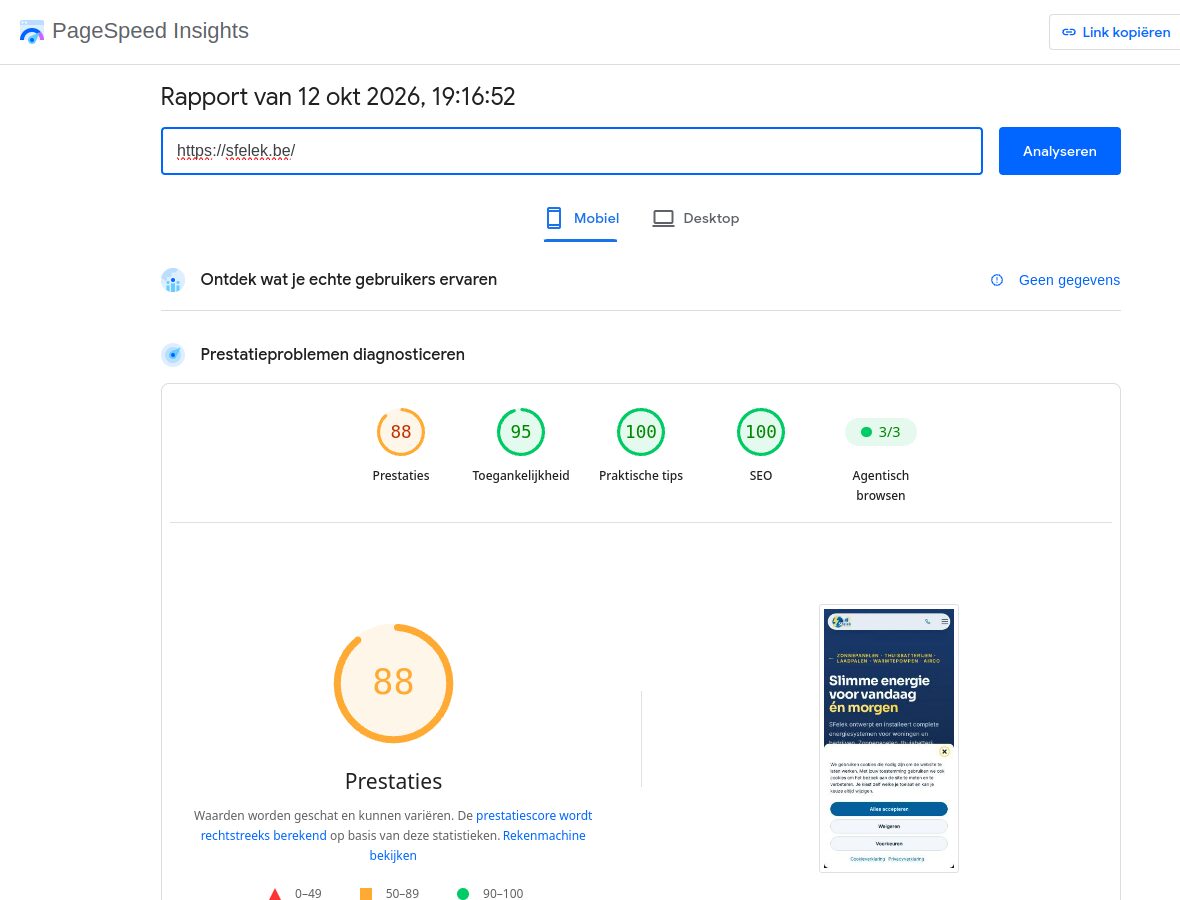Switch to the Mobiel tab
Screen dimensions: 1180x900
coord(581,219)
